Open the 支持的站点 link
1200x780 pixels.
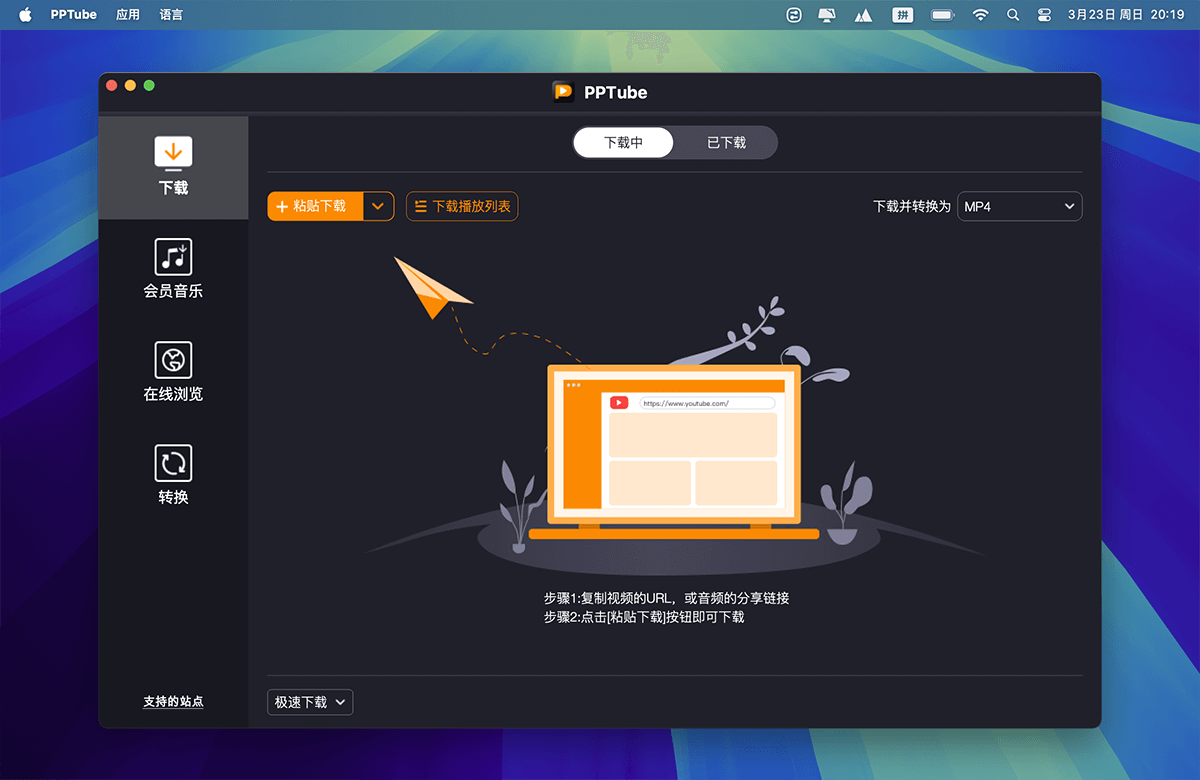173,702
